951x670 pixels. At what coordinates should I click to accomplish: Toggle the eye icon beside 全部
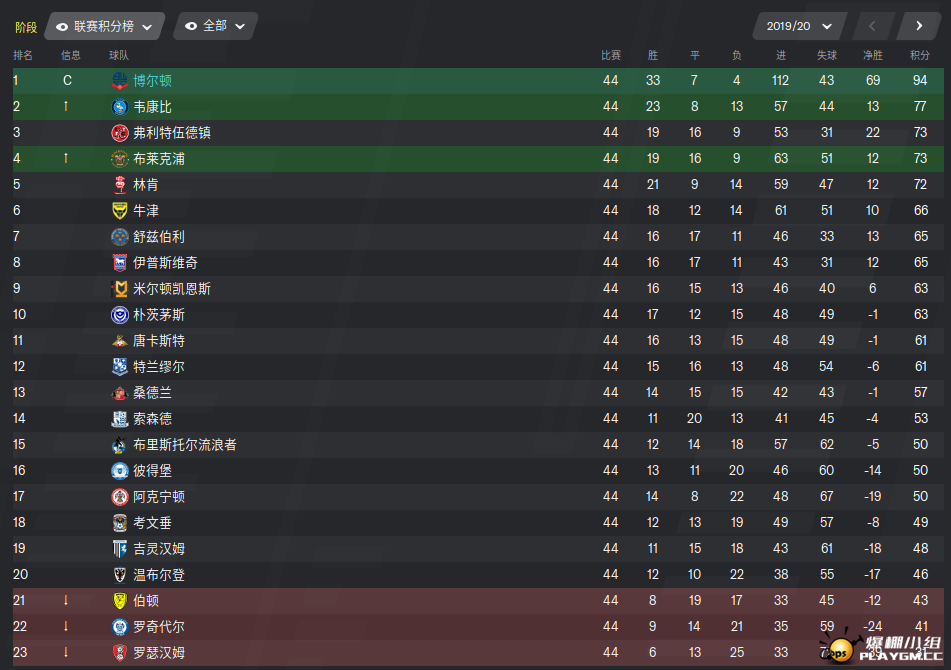click(x=191, y=26)
